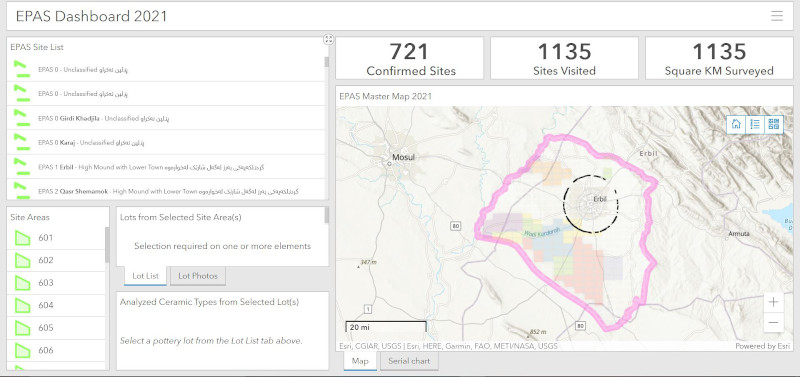Expand the EPAS Site List panel fullscreen
The width and height of the screenshot is (800, 377).
(329, 39)
